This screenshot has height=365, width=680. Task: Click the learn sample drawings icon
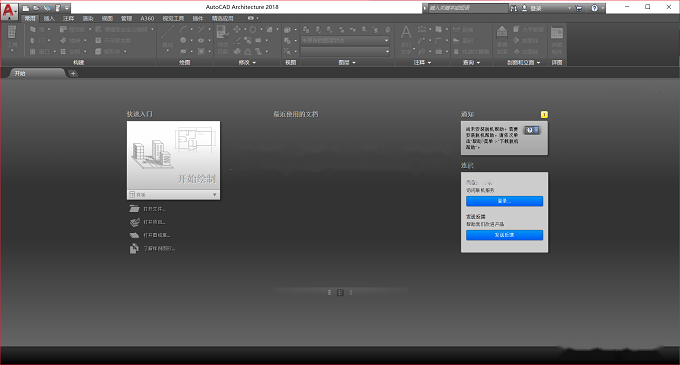(134, 248)
